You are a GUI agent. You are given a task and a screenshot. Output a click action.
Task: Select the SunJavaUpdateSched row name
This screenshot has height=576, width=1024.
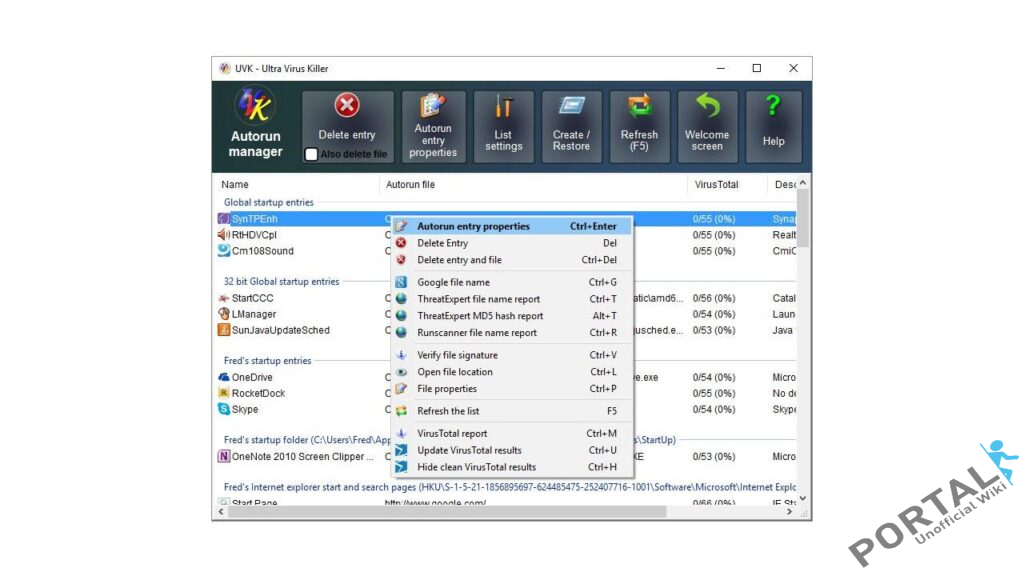281,330
